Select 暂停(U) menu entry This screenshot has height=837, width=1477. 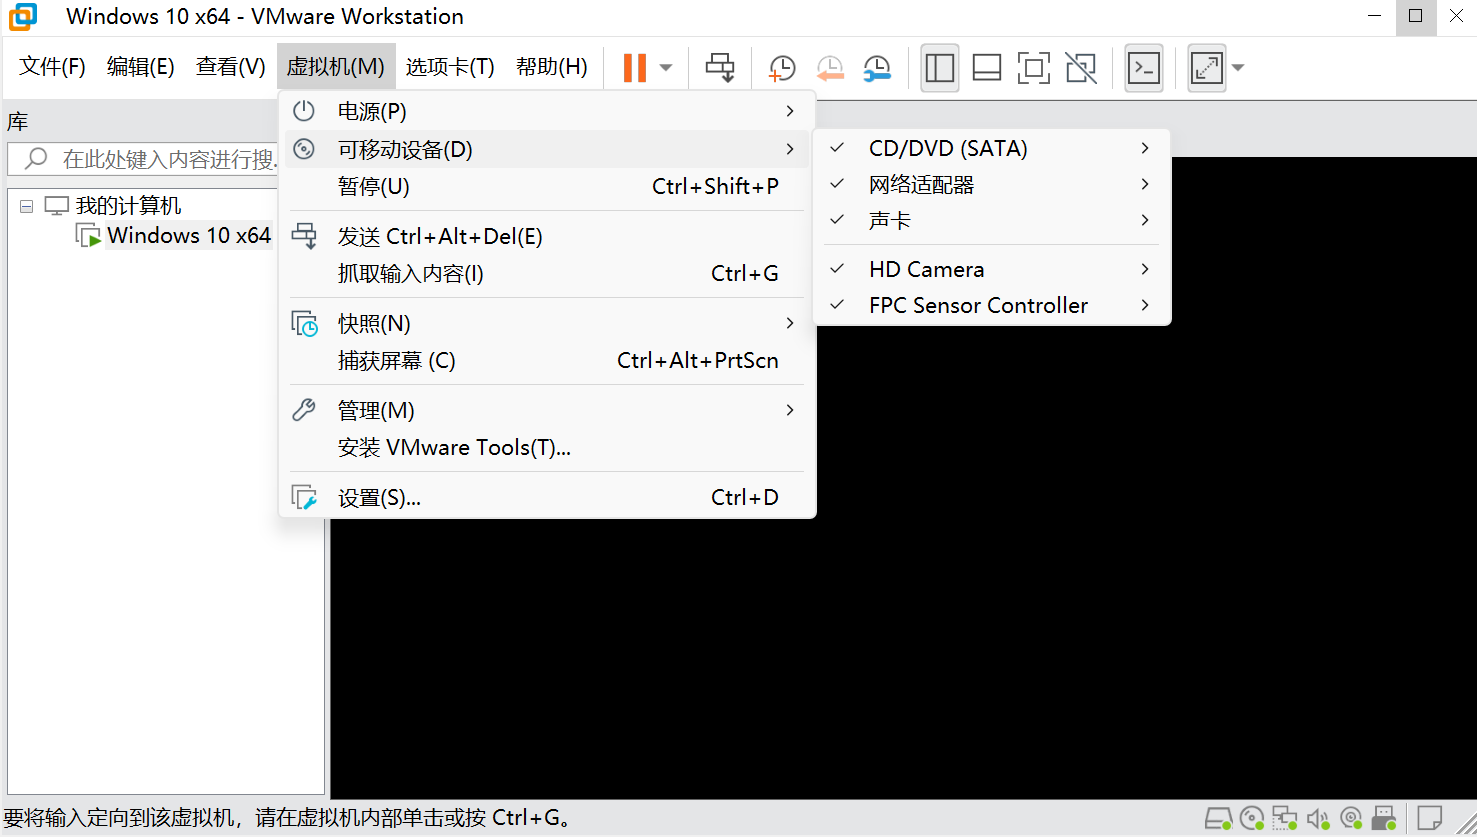coord(547,187)
